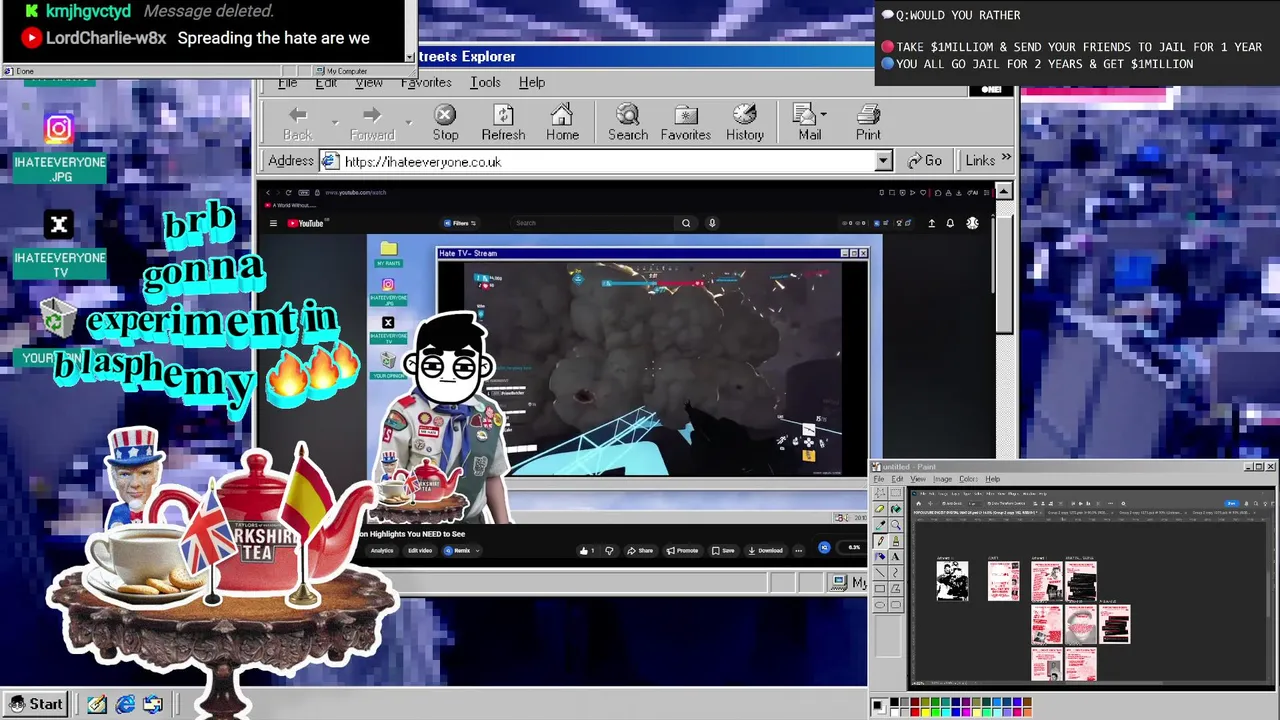Select the Fill bucket tool in Paint
This screenshot has width=1280, height=720.
pyautogui.click(x=896, y=509)
